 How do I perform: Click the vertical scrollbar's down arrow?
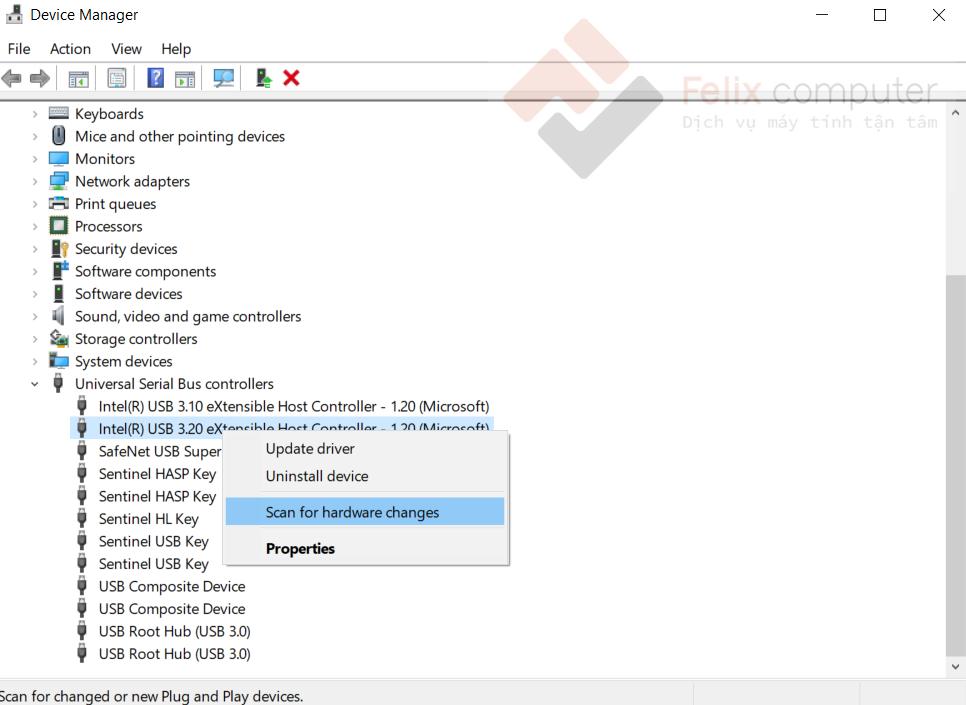click(x=955, y=666)
